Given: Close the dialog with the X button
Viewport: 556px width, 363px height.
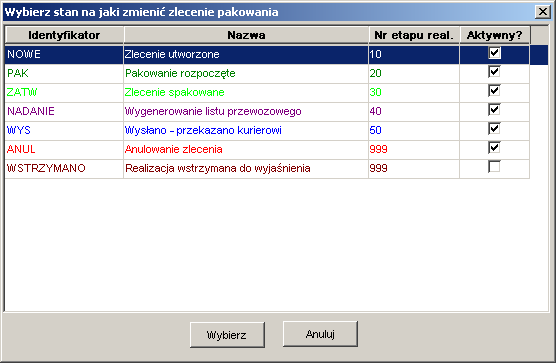Looking at the screenshot, I should 543,12.
